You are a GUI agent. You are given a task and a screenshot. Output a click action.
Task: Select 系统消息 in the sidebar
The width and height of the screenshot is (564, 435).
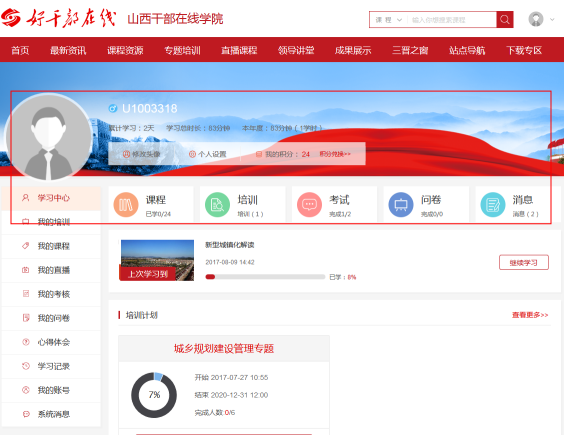(x=51, y=414)
